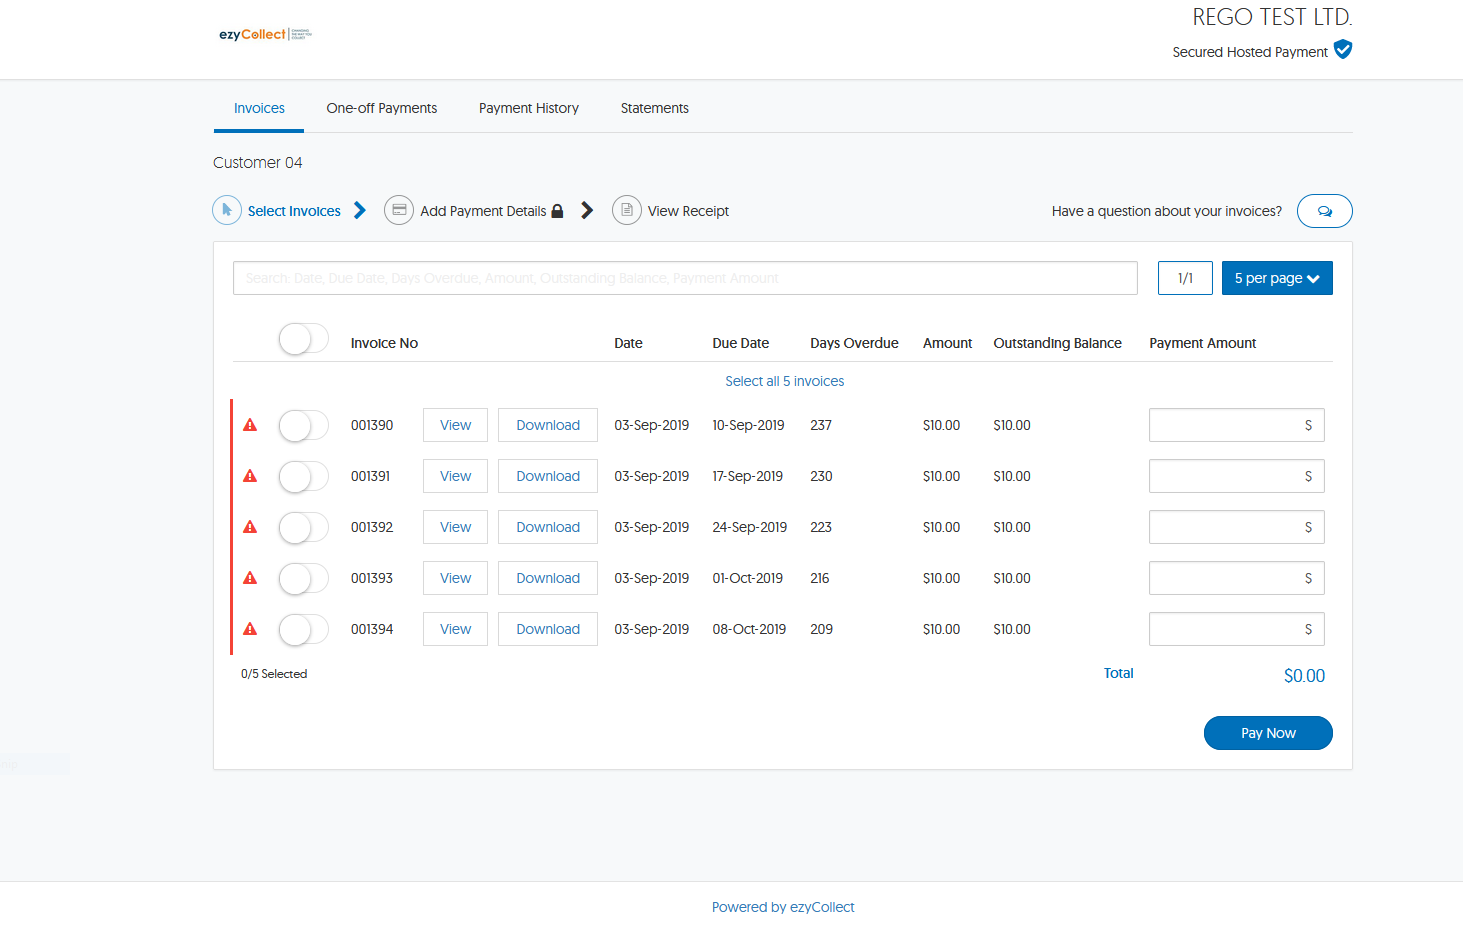Download invoice 001393

tap(548, 578)
